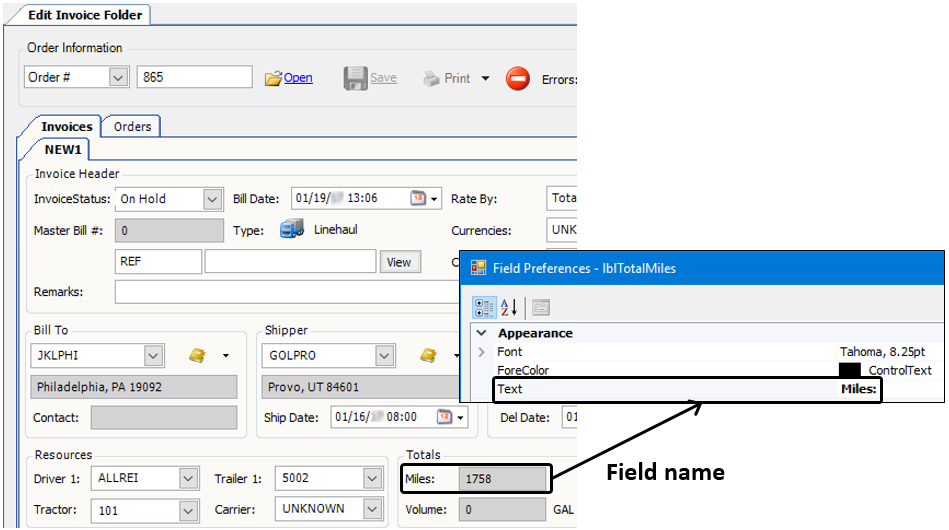Collapse the Appearance category
Image resolution: width=949 pixels, height=530 pixels.
tap(482, 333)
